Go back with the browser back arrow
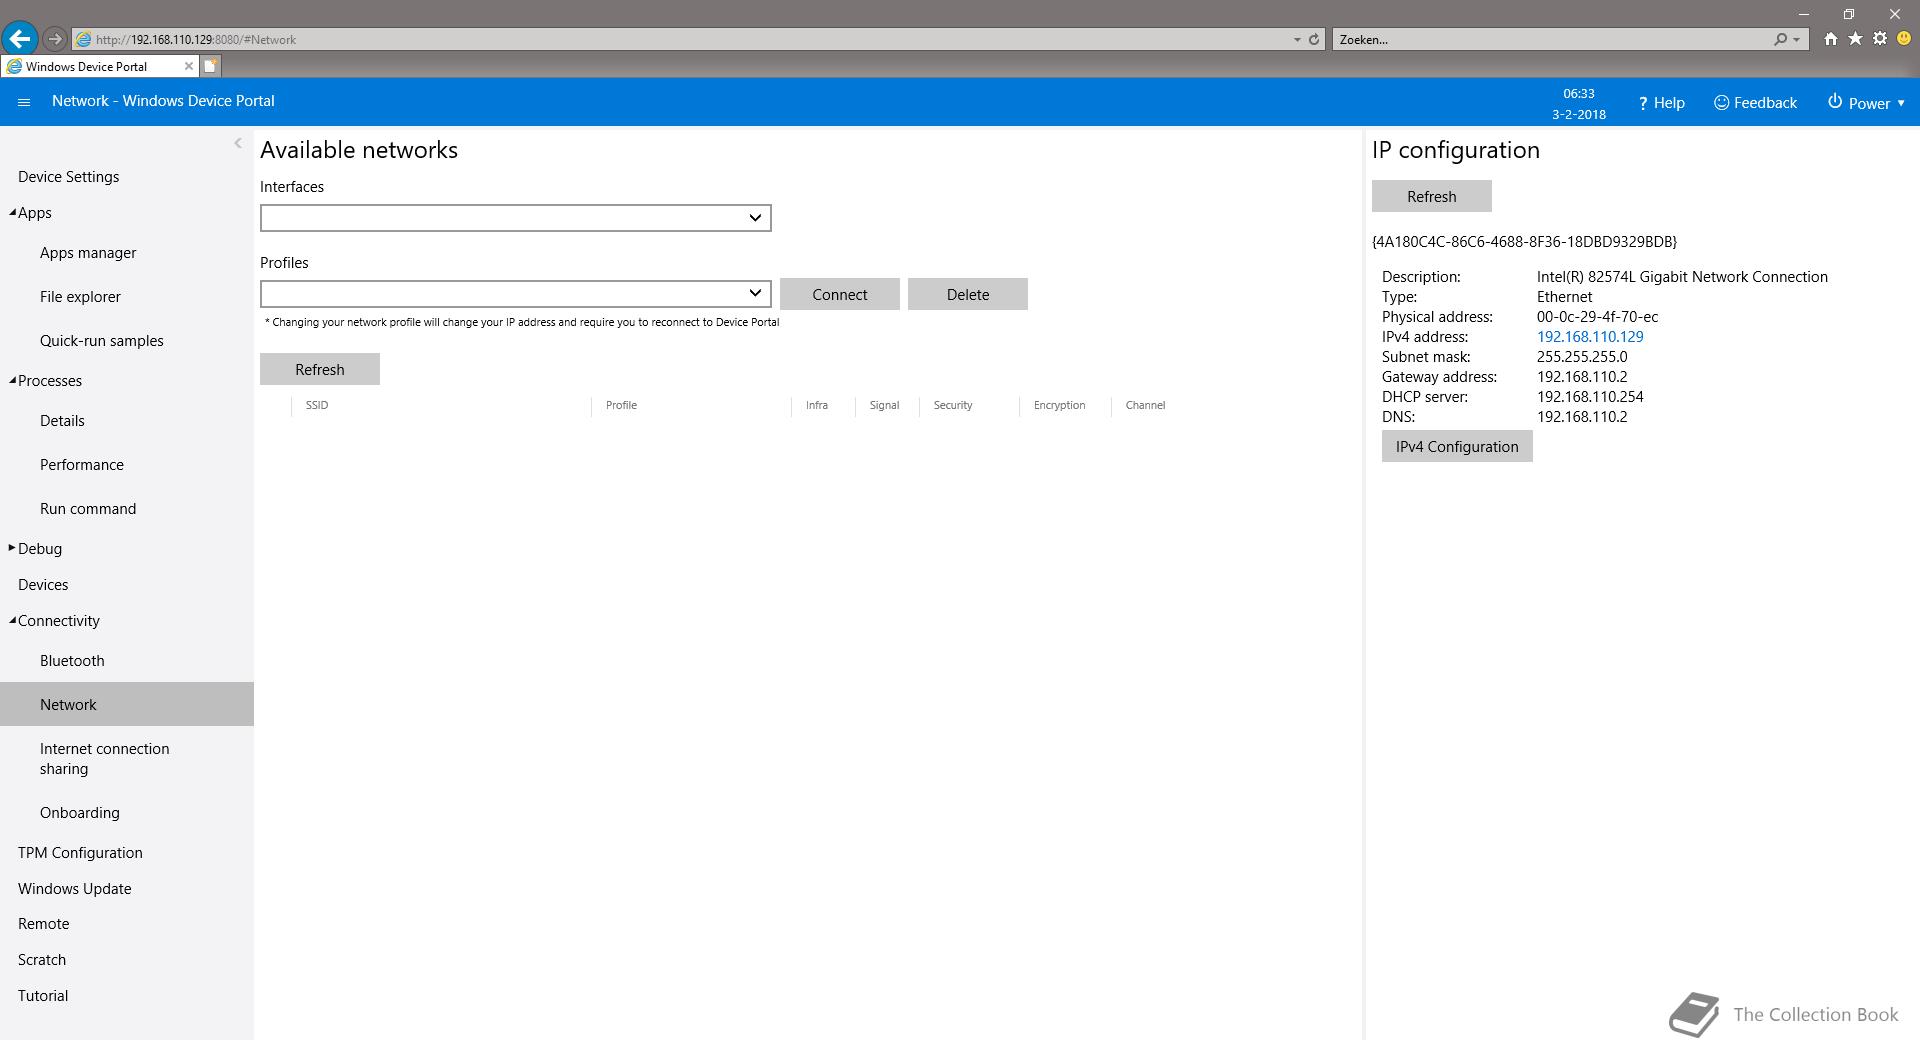 [x=19, y=39]
